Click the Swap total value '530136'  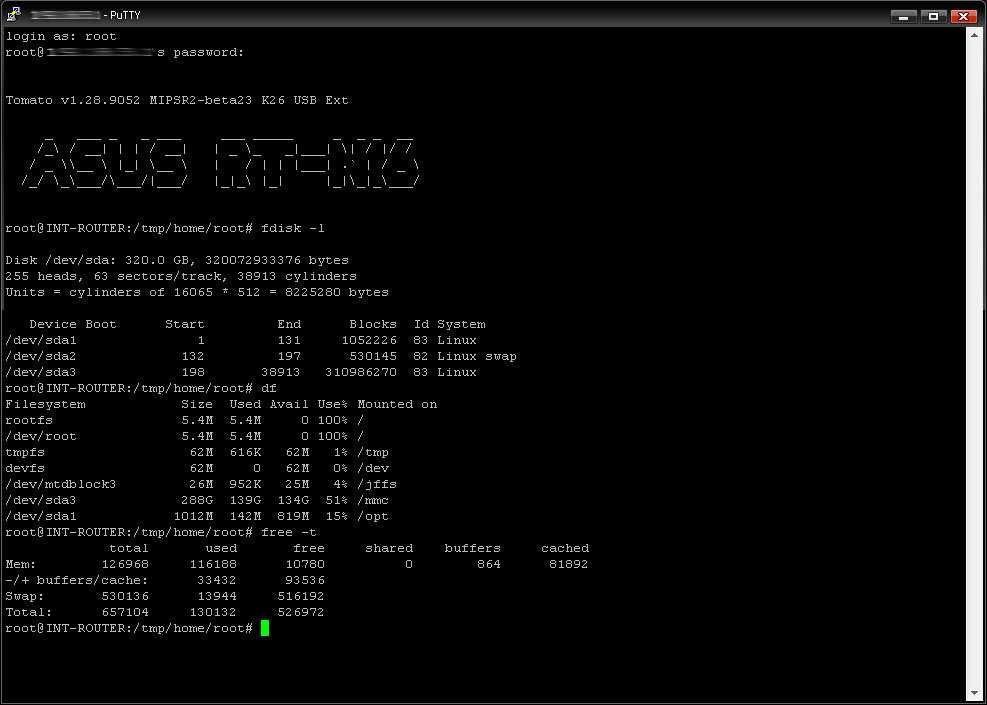(125, 597)
